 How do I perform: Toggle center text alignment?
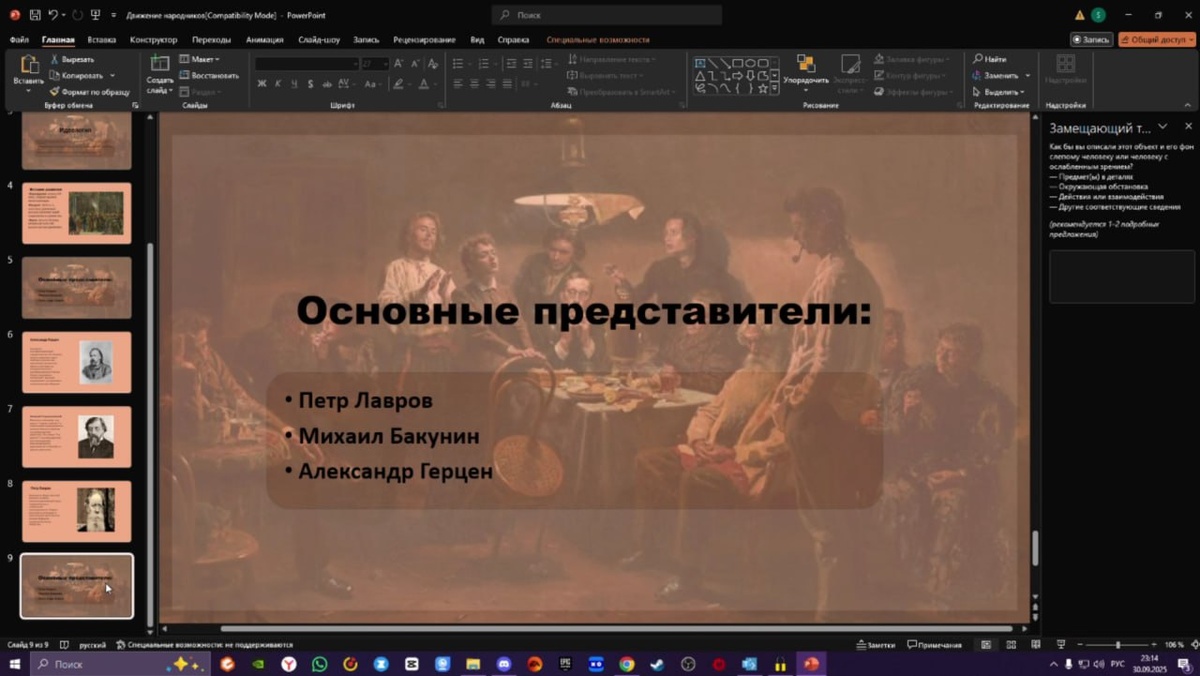tap(474, 84)
